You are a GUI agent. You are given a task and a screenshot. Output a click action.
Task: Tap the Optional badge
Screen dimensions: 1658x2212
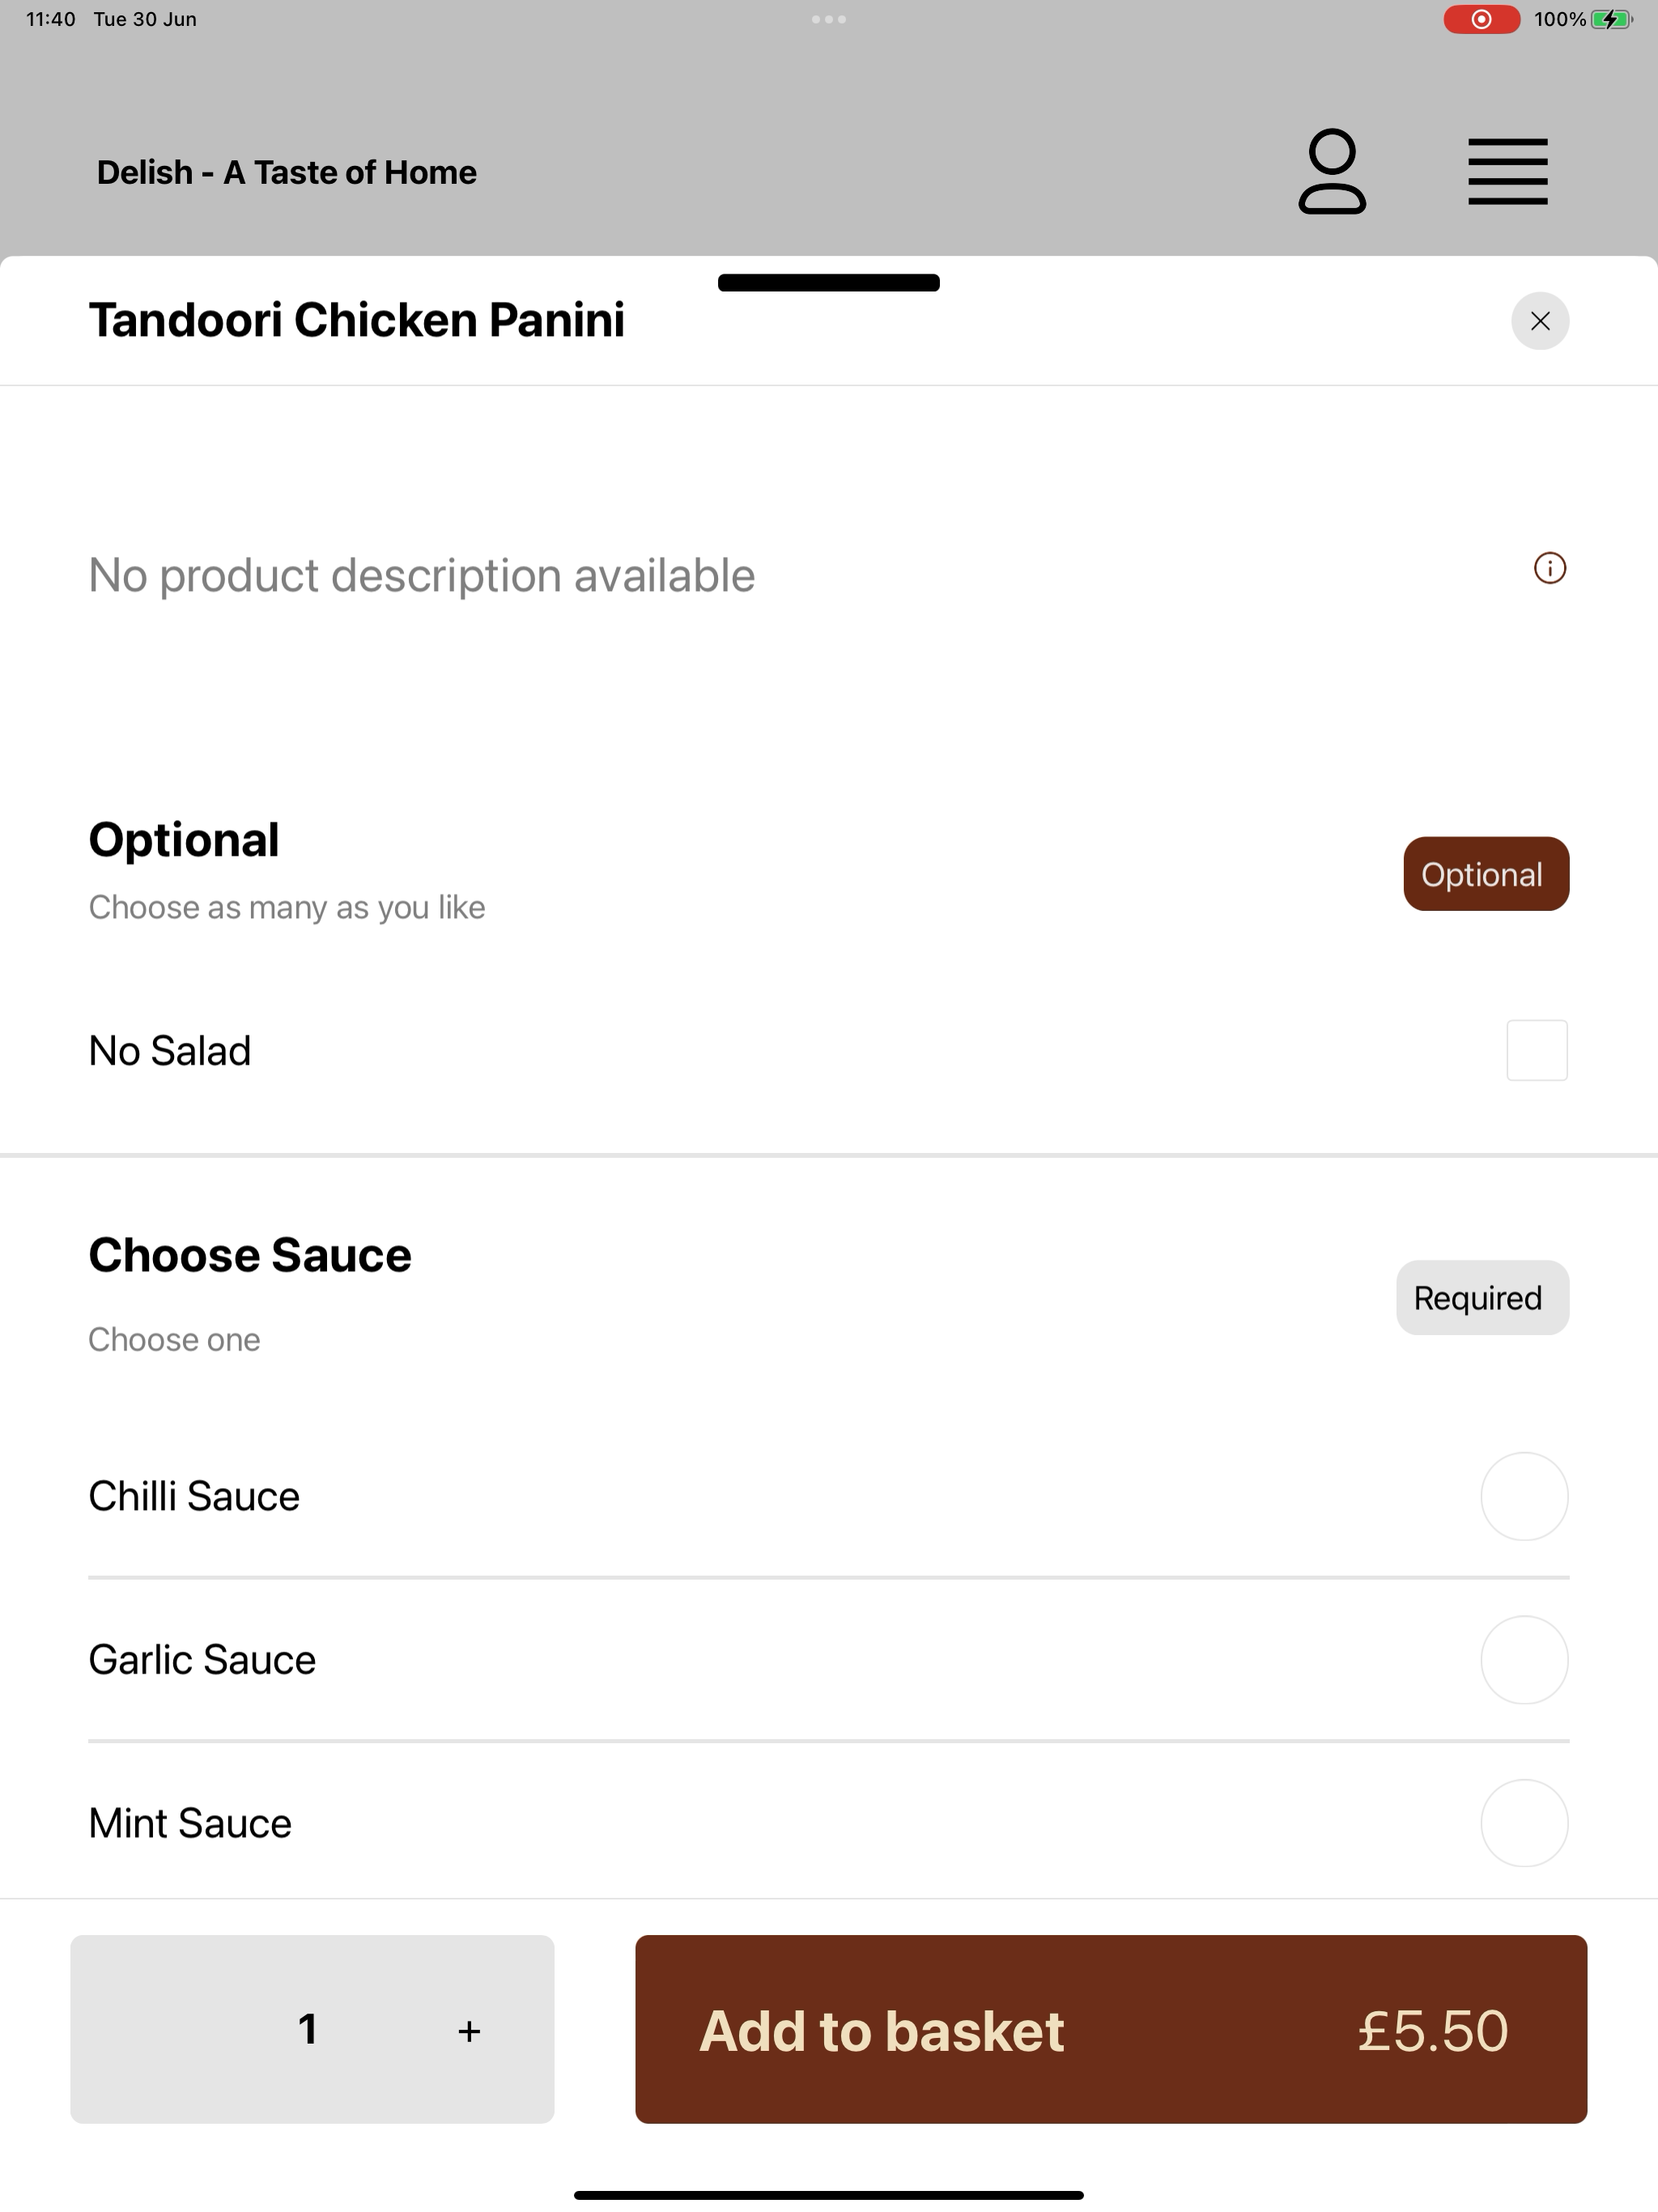tap(1486, 874)
